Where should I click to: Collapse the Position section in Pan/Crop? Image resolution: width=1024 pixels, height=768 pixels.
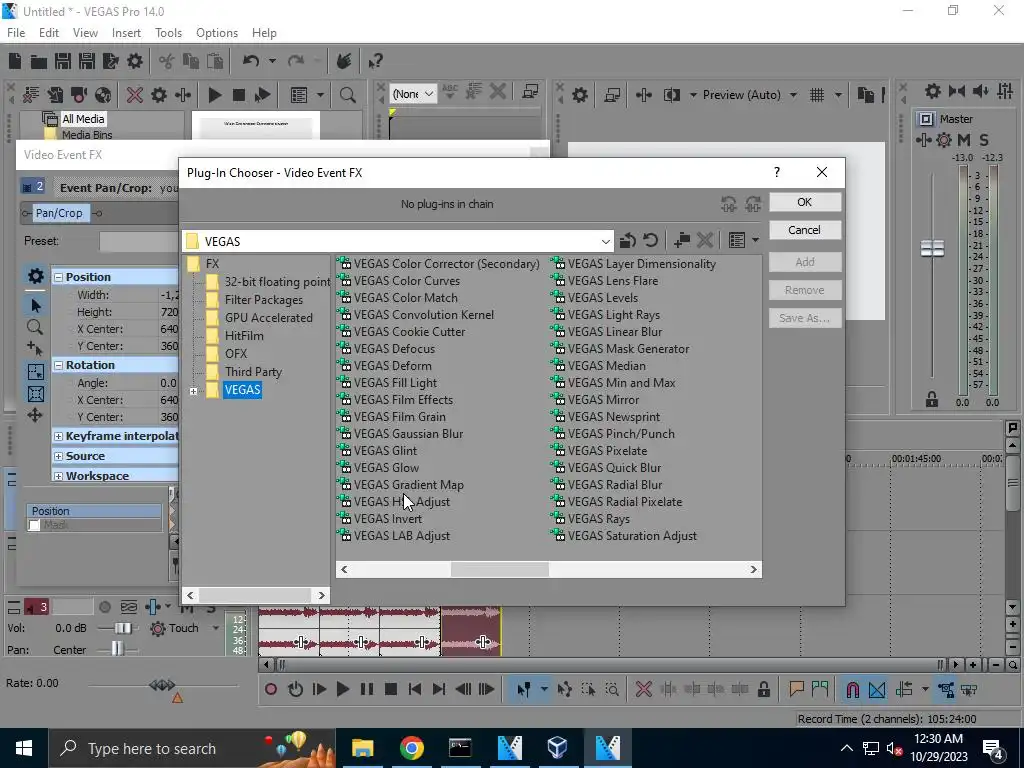tap(58, 277)
